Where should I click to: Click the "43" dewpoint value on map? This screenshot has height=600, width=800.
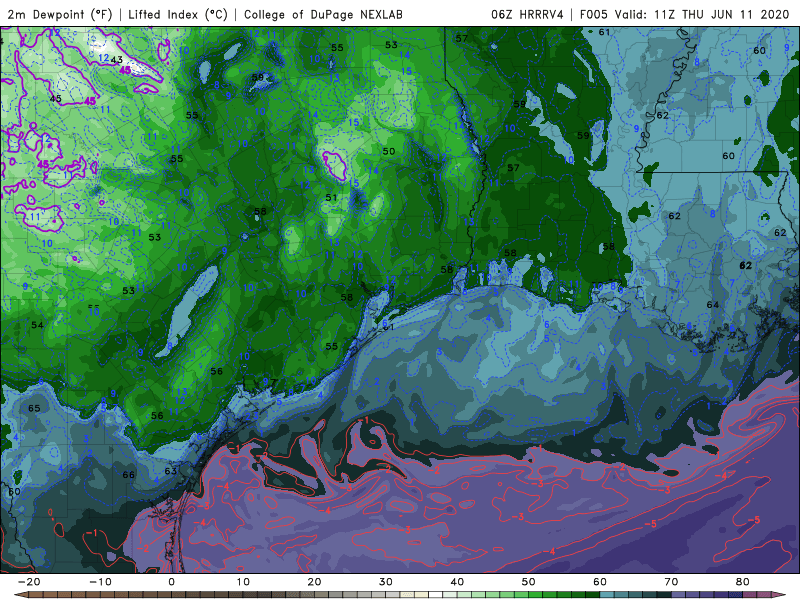[x=117, y=60]
